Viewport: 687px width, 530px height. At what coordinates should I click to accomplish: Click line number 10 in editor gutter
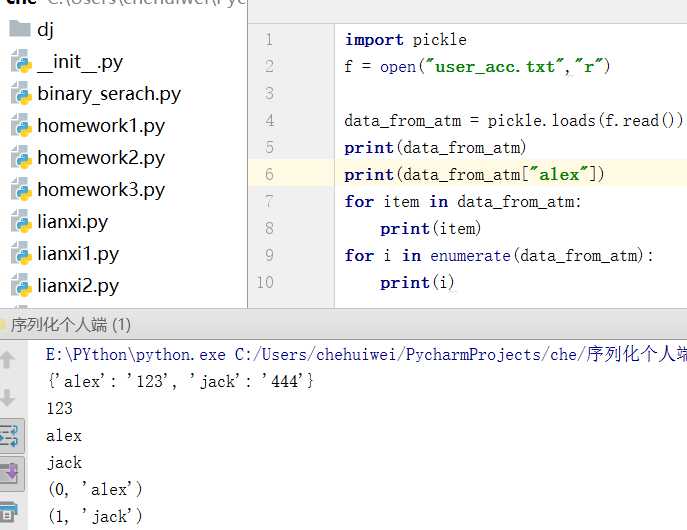[x=266, y=282]
